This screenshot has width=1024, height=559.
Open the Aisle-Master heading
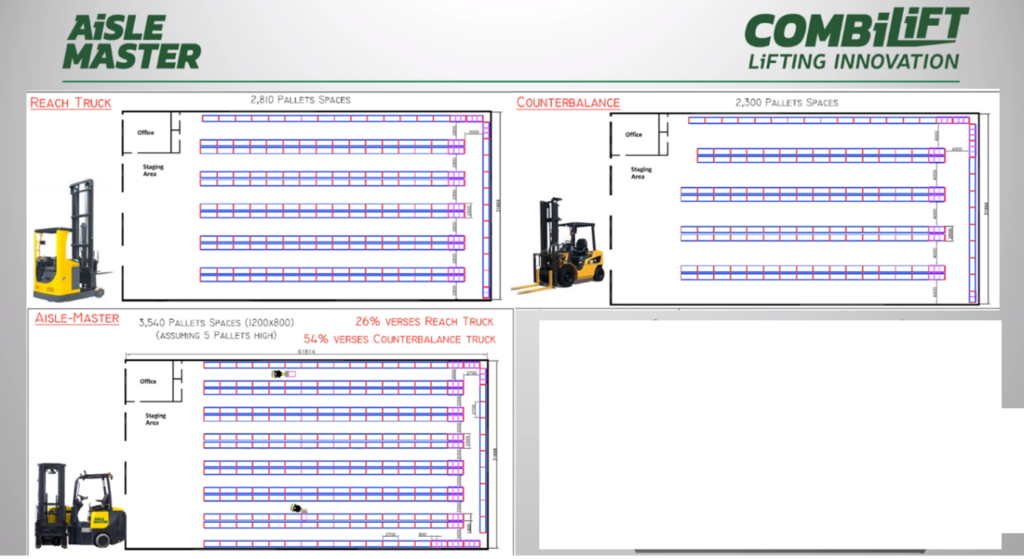(x=76, y=319)
